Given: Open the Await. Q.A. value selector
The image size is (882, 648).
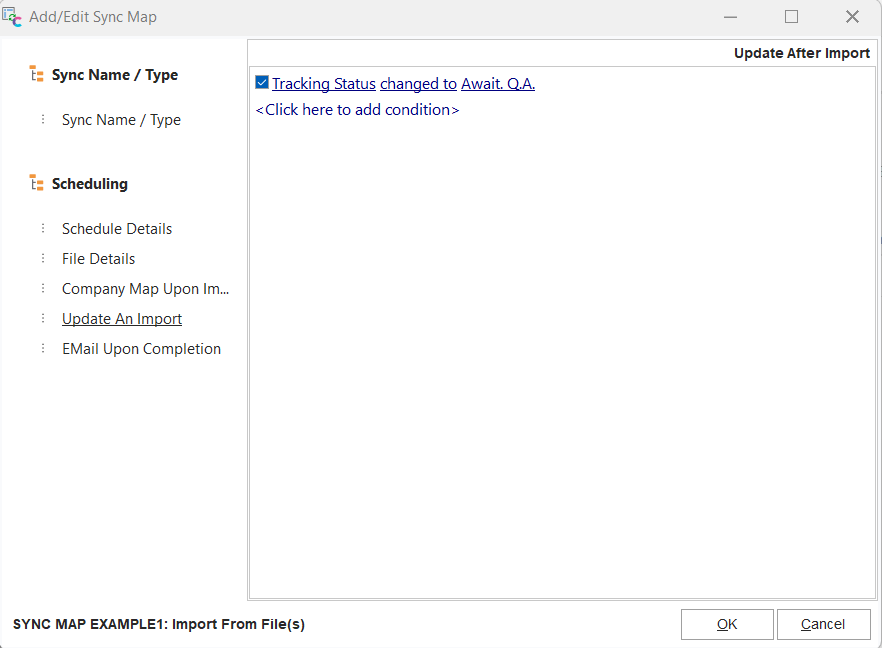Looking at the screenshot, I should coord(498,84).
